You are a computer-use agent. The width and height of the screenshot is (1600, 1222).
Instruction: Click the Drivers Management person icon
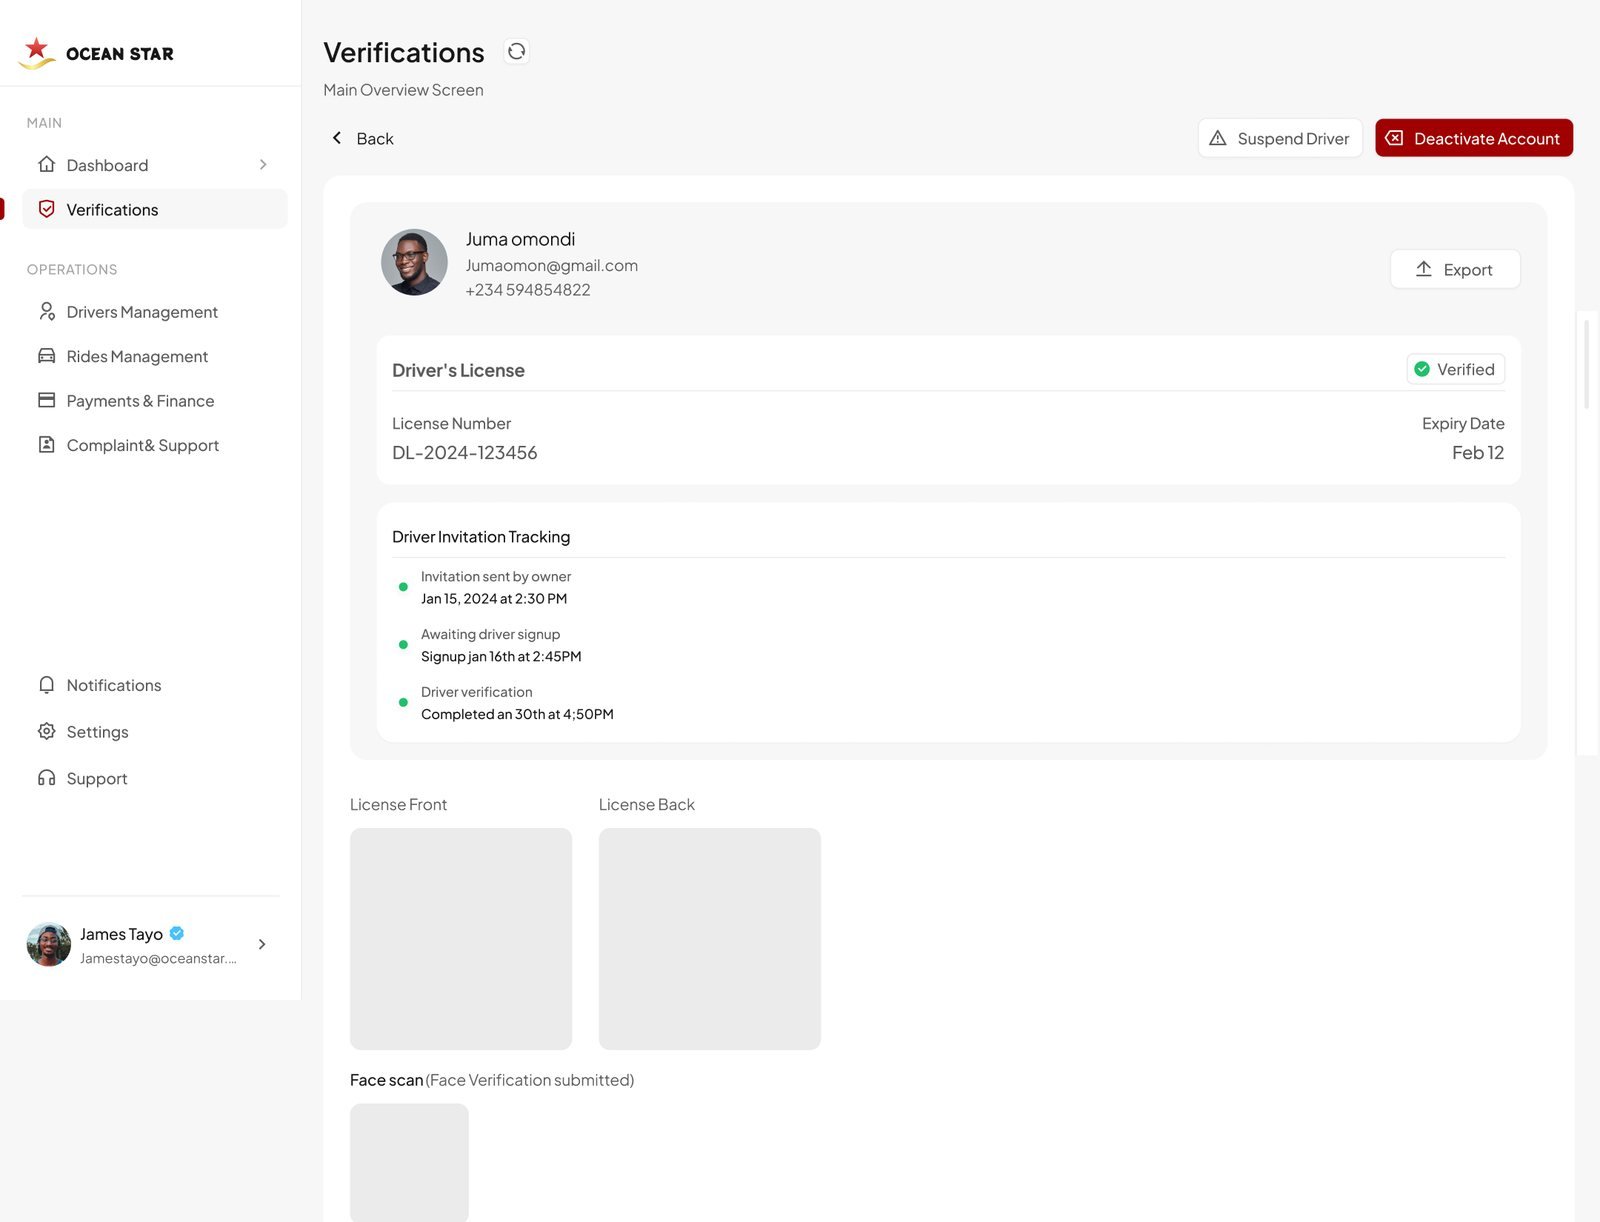click(46, 311)
